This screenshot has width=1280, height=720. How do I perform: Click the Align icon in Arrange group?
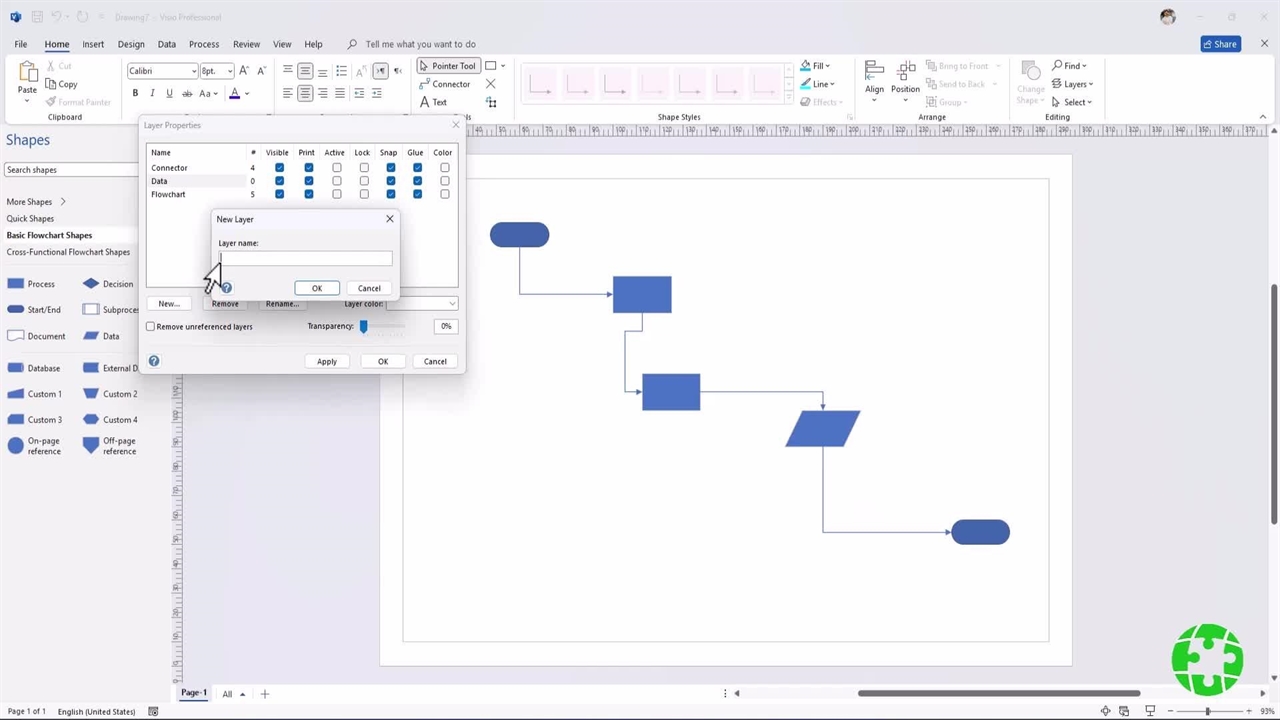874,76
